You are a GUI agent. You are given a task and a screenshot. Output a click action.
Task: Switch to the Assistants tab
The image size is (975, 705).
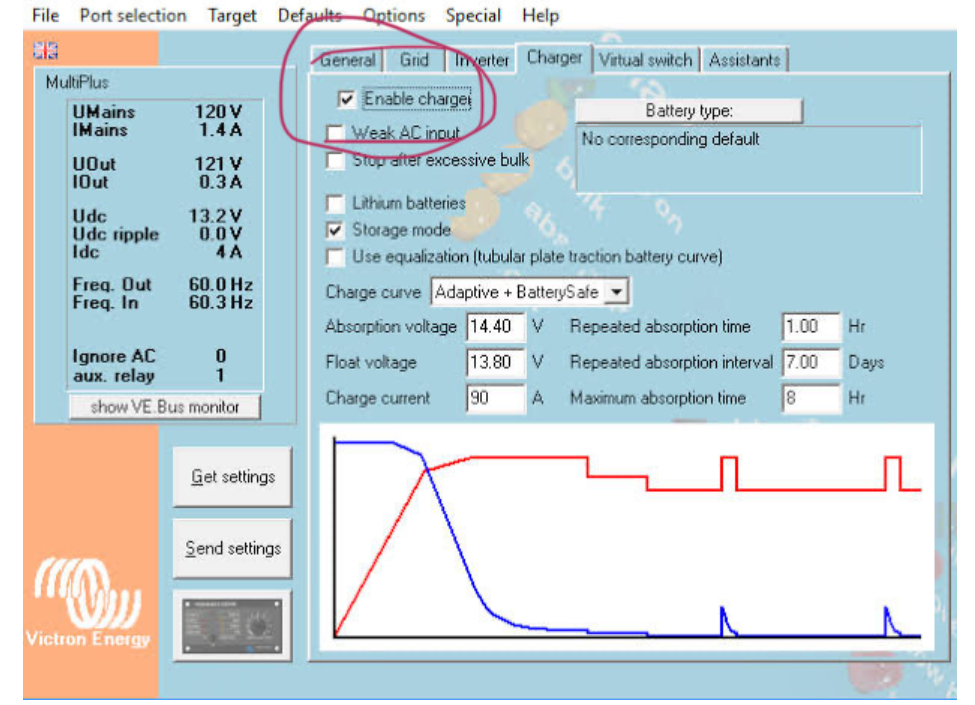pos(744,60)
